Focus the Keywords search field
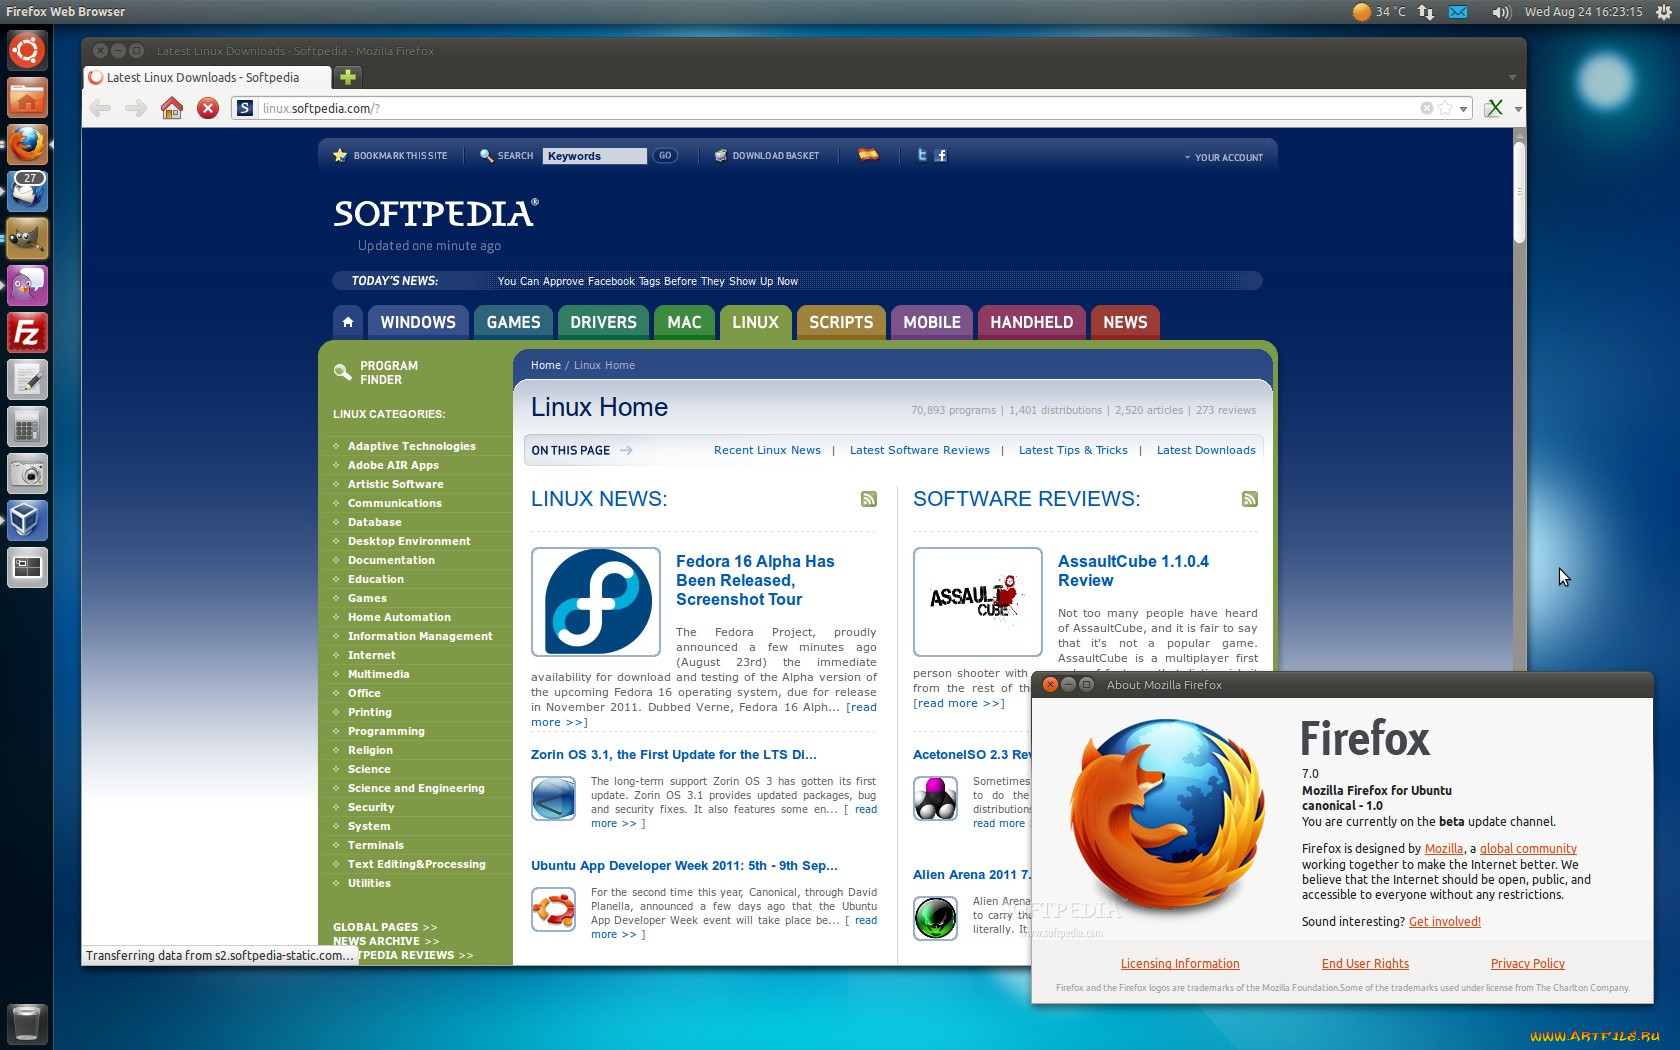Image resolution: width=1680 pixels, height=1050 pixels. tap(595, 156)
